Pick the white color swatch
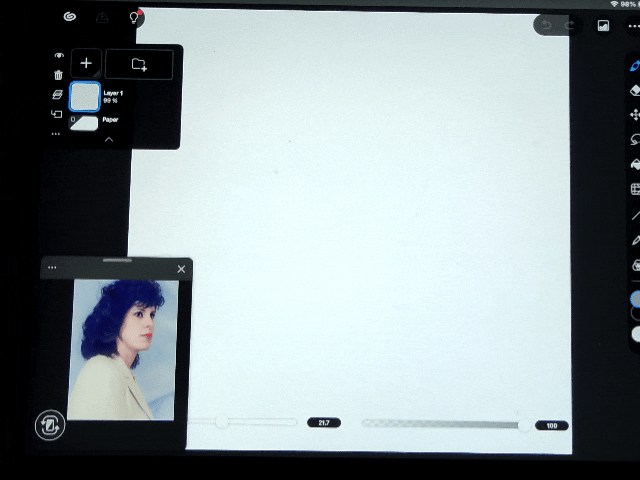 coord(636,334)
